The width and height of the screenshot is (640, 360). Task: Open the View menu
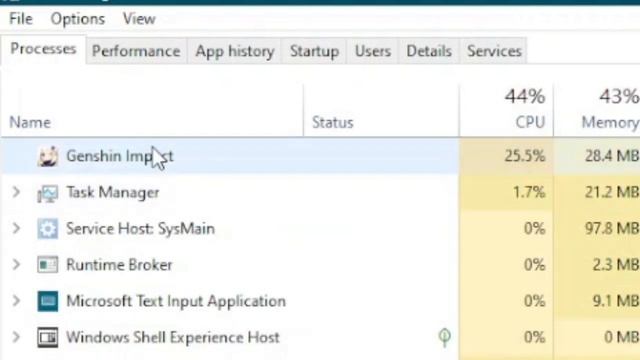pos(139,19)
